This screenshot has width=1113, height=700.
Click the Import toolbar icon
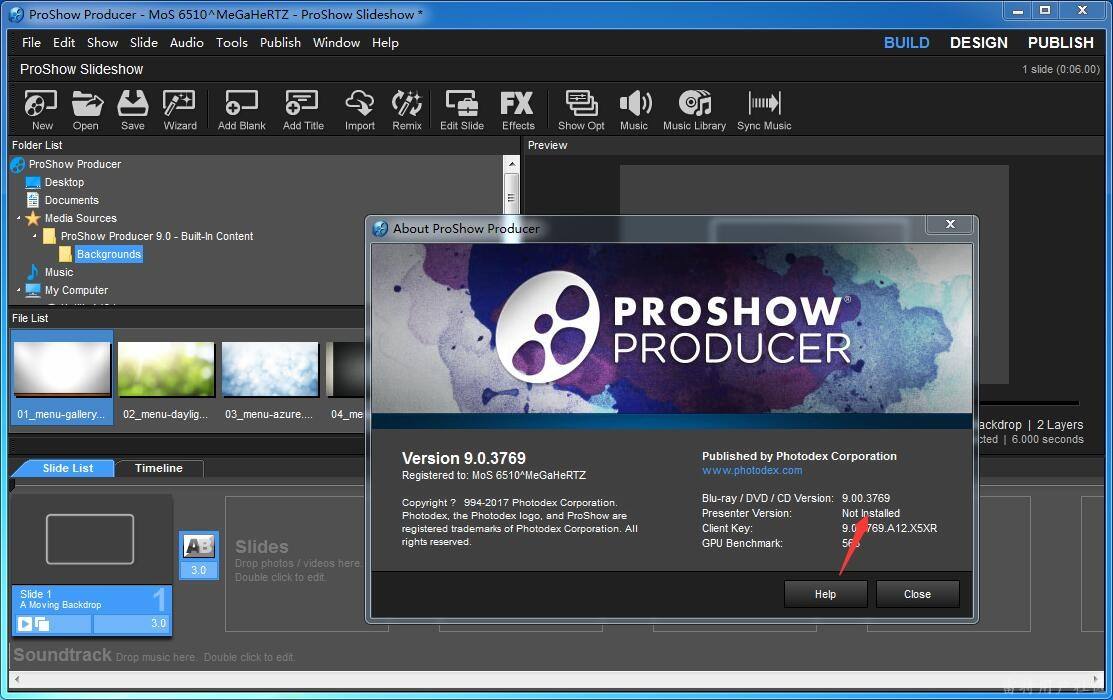tap(360, 110)
